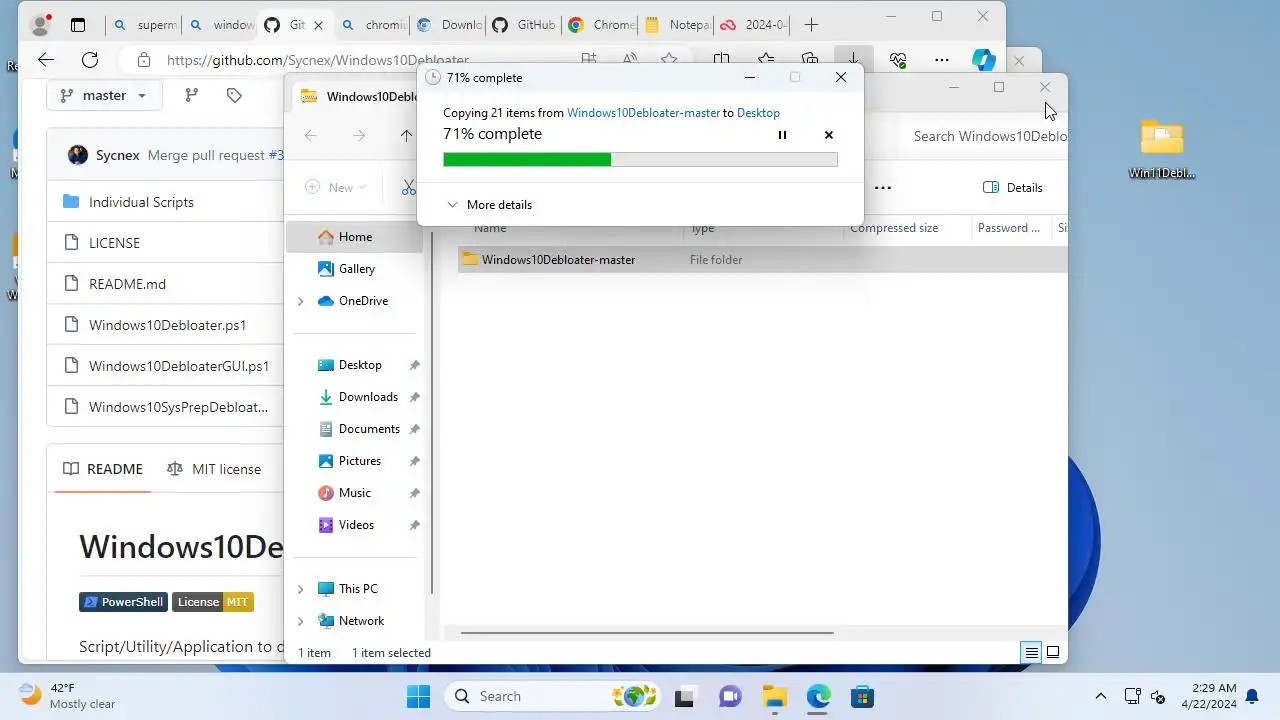This screenshot has width=1280, height=720.
Task: Open the master branch dropdown on GitHub
Action: (x=103, y=95)
